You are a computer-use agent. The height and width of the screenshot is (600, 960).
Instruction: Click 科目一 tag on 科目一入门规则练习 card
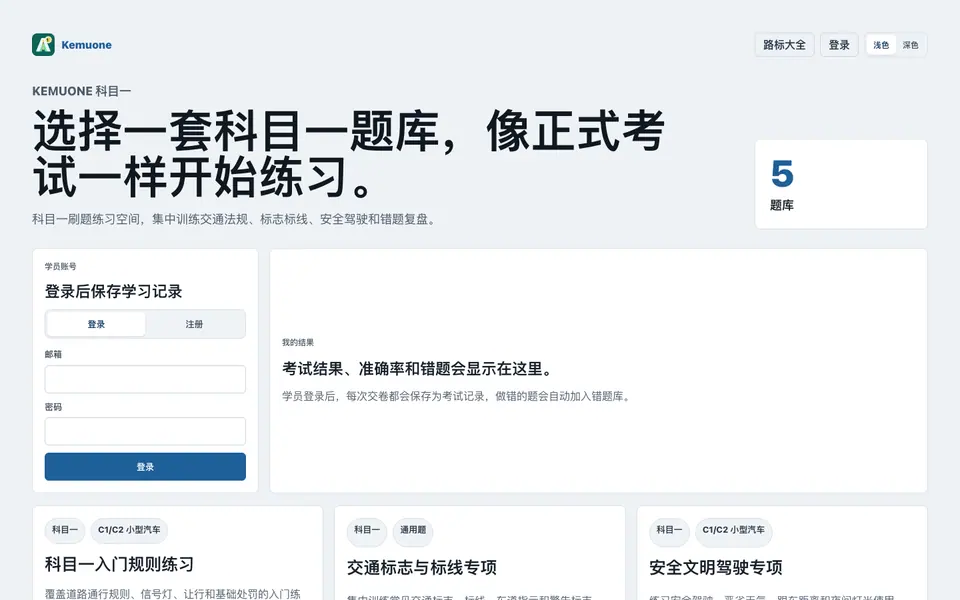pyautogui.click(x=65, y=530)
